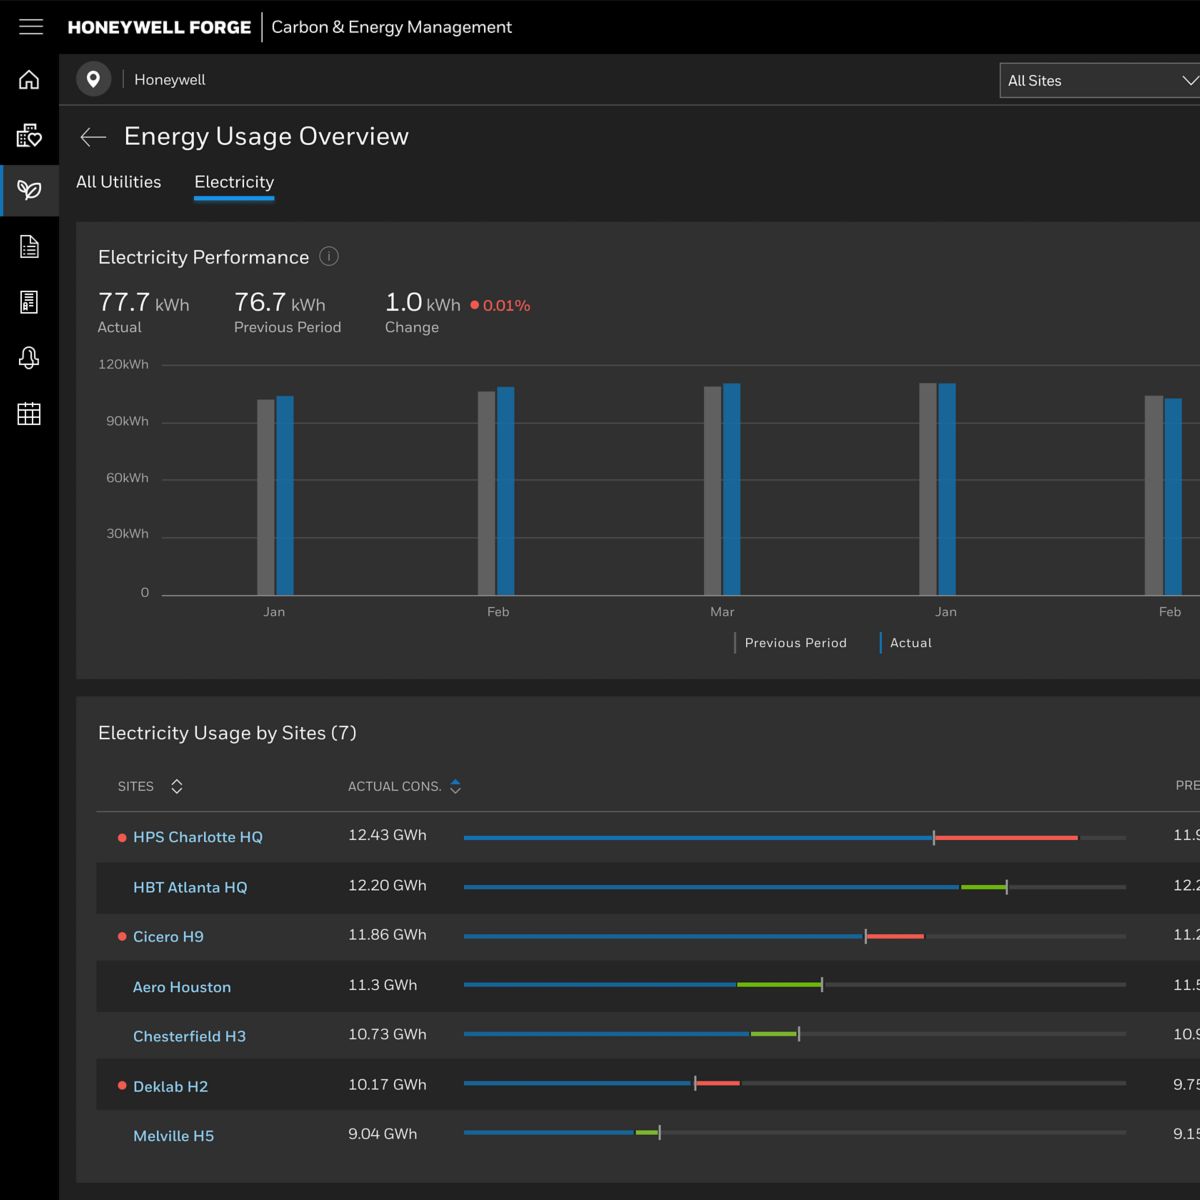1200x1200 pixels.
Task: Open HPS Charlotte HQ site
Action: pos(198,837)
